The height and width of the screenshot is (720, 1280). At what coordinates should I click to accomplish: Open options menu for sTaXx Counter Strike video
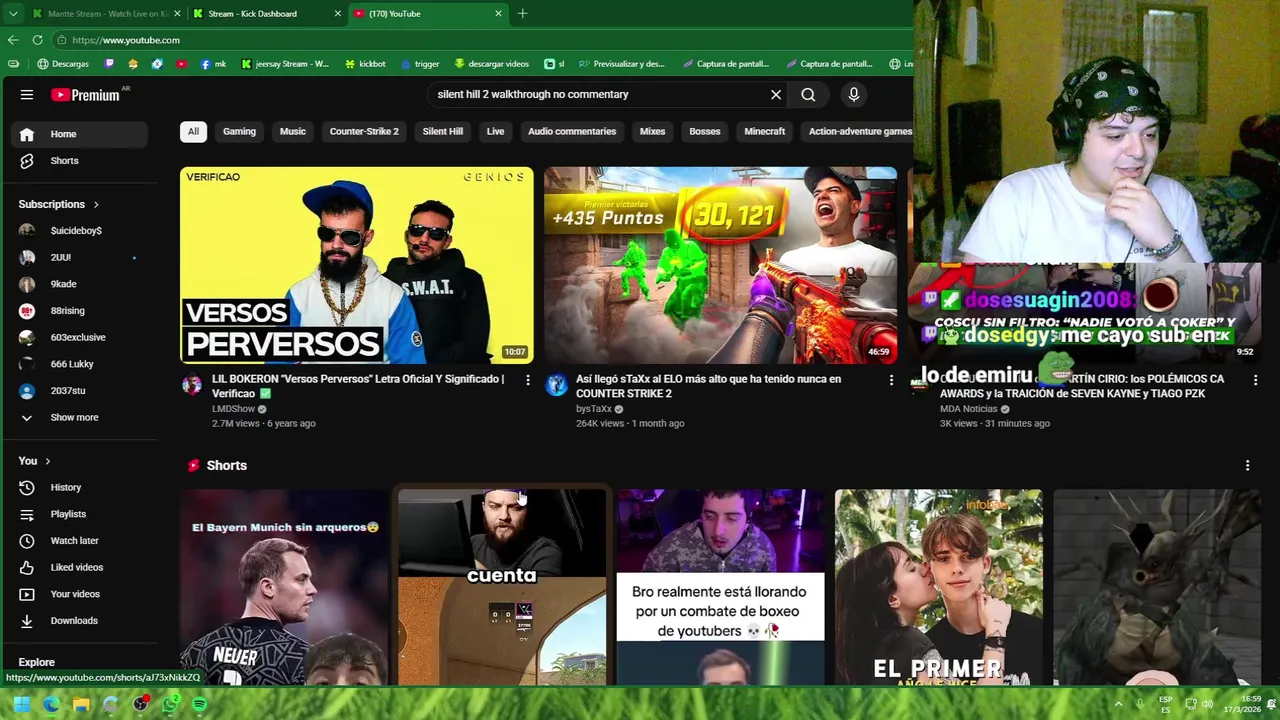[x=891, y=380]
